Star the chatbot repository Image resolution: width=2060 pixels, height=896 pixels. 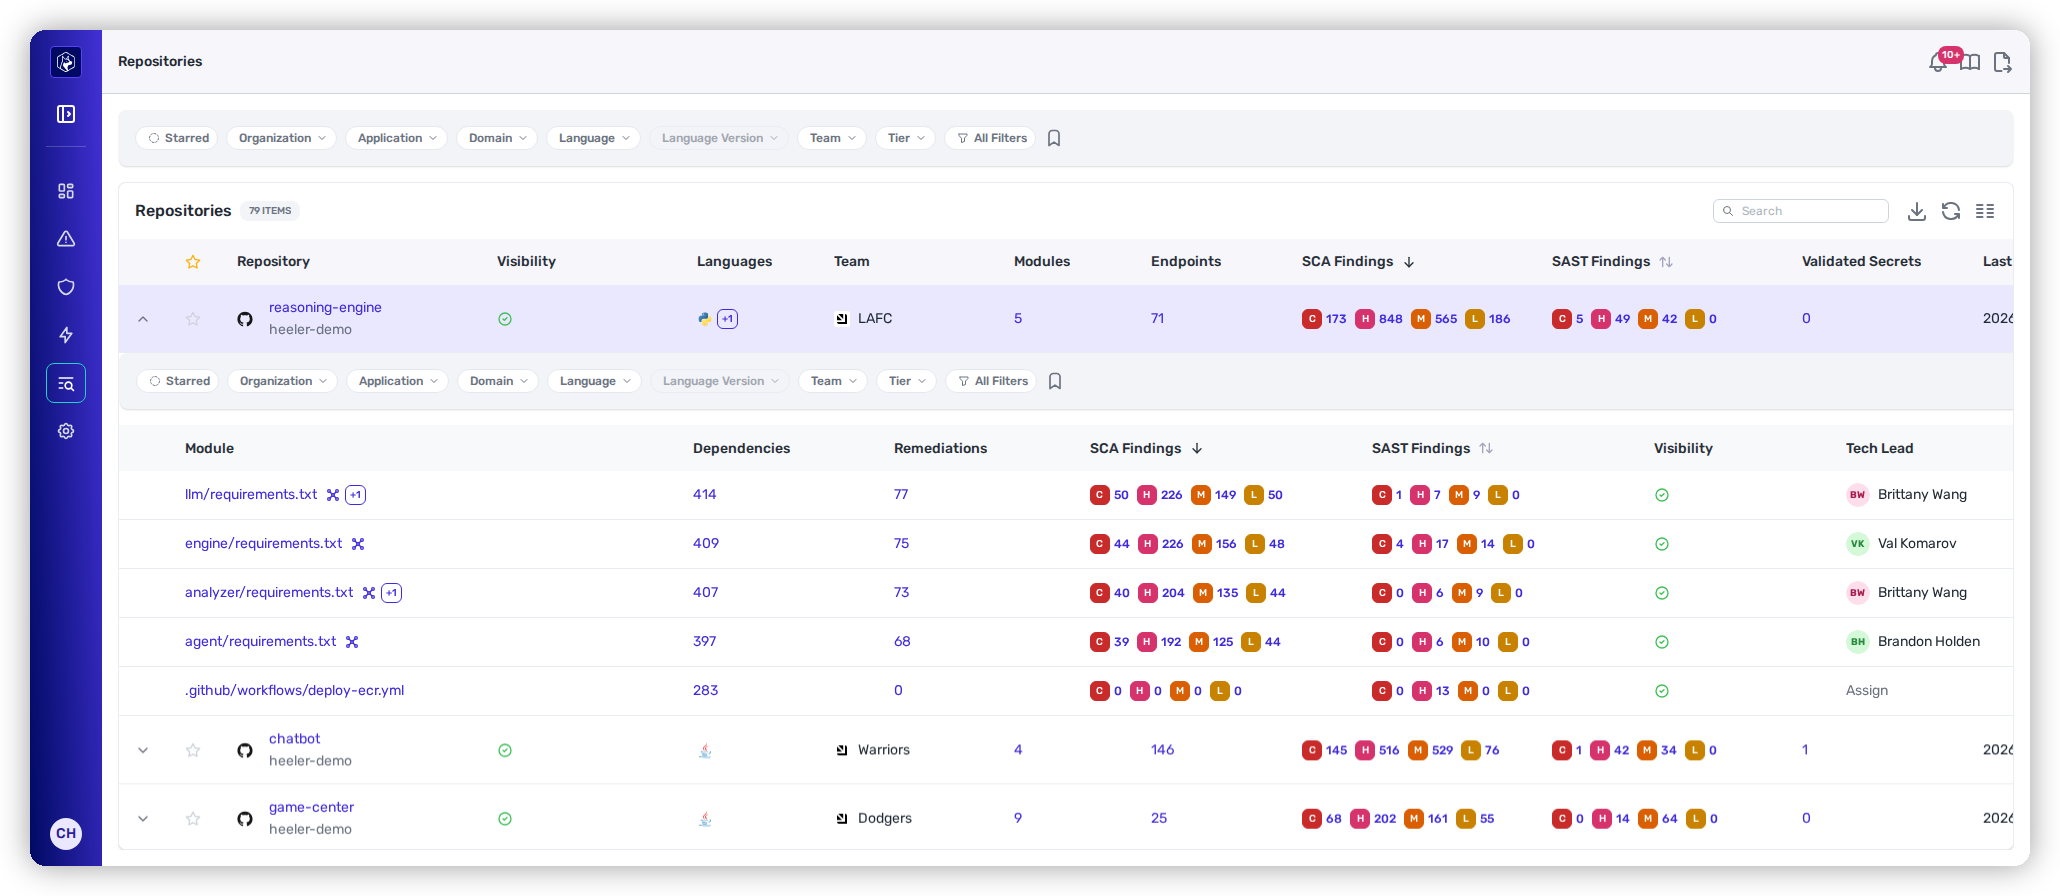point(193,750)
